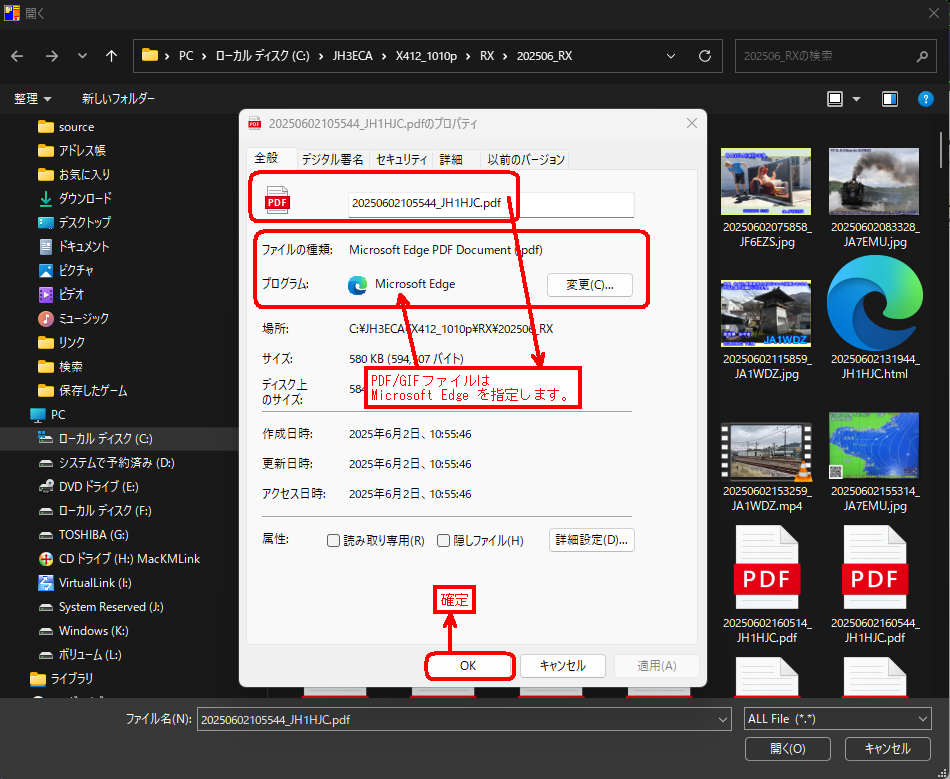
Task: Switch to デジタル署名 tab
Action: point(332,159)
